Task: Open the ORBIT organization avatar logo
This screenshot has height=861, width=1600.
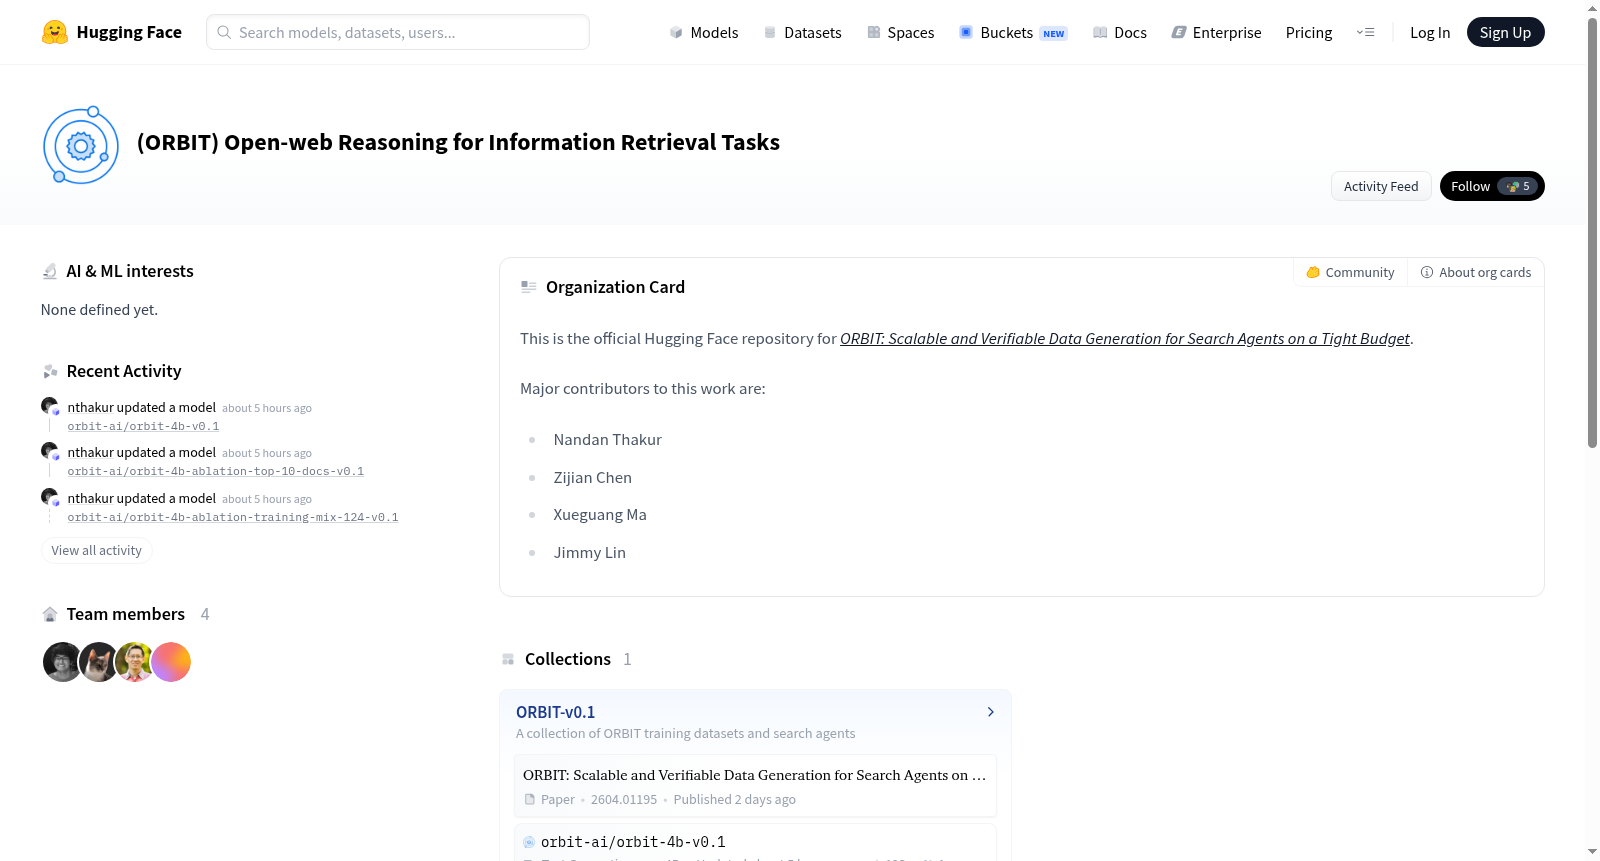Action: point(81,146)
